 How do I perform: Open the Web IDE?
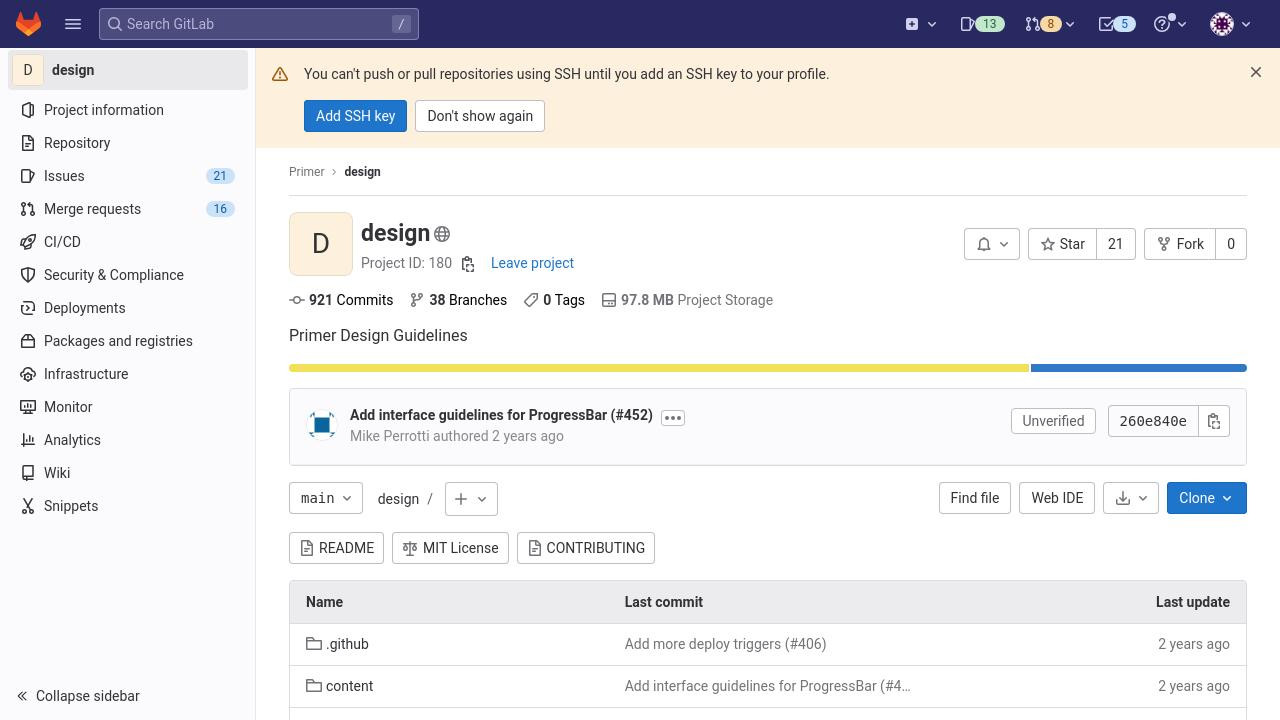1057,498
